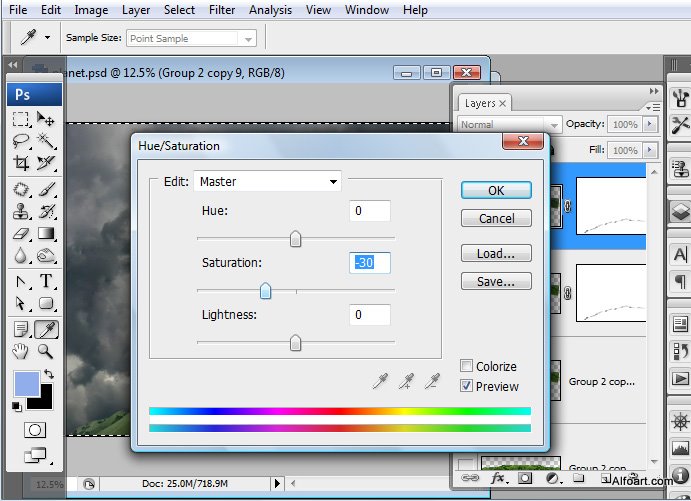Open the layer Opacity flyout arrow

(651, 124)
